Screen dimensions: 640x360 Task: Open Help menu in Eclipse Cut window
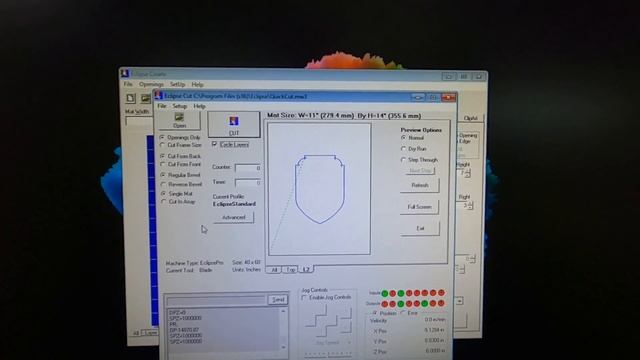click(199, 106)
